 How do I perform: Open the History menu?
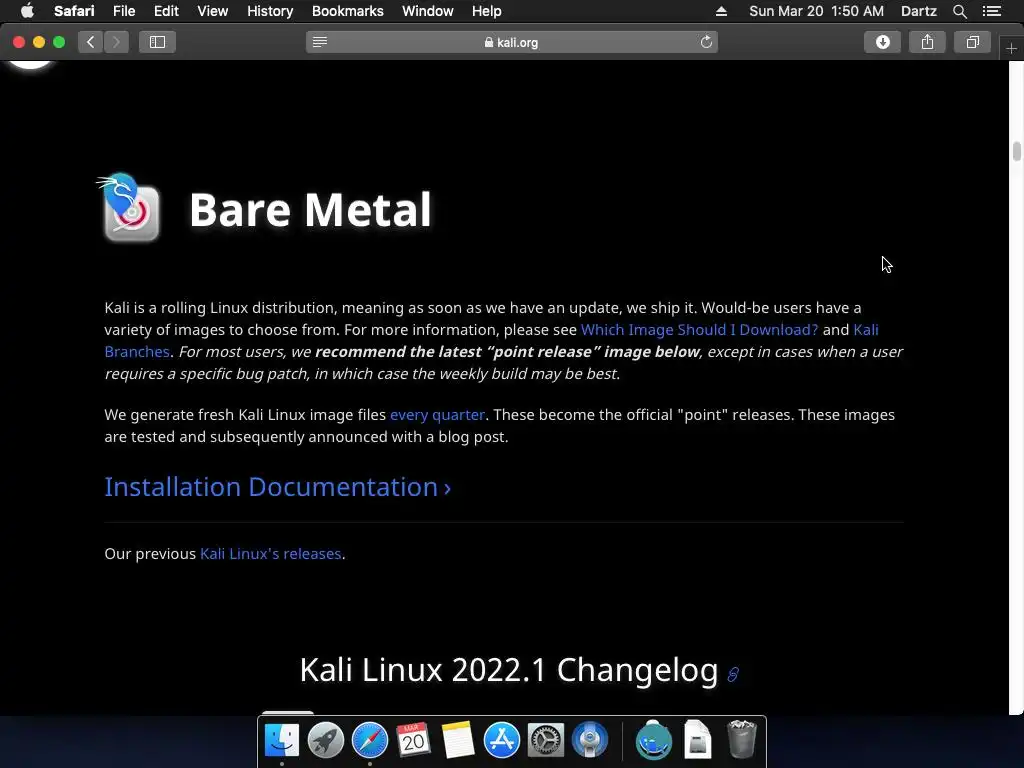coord(270,11)
